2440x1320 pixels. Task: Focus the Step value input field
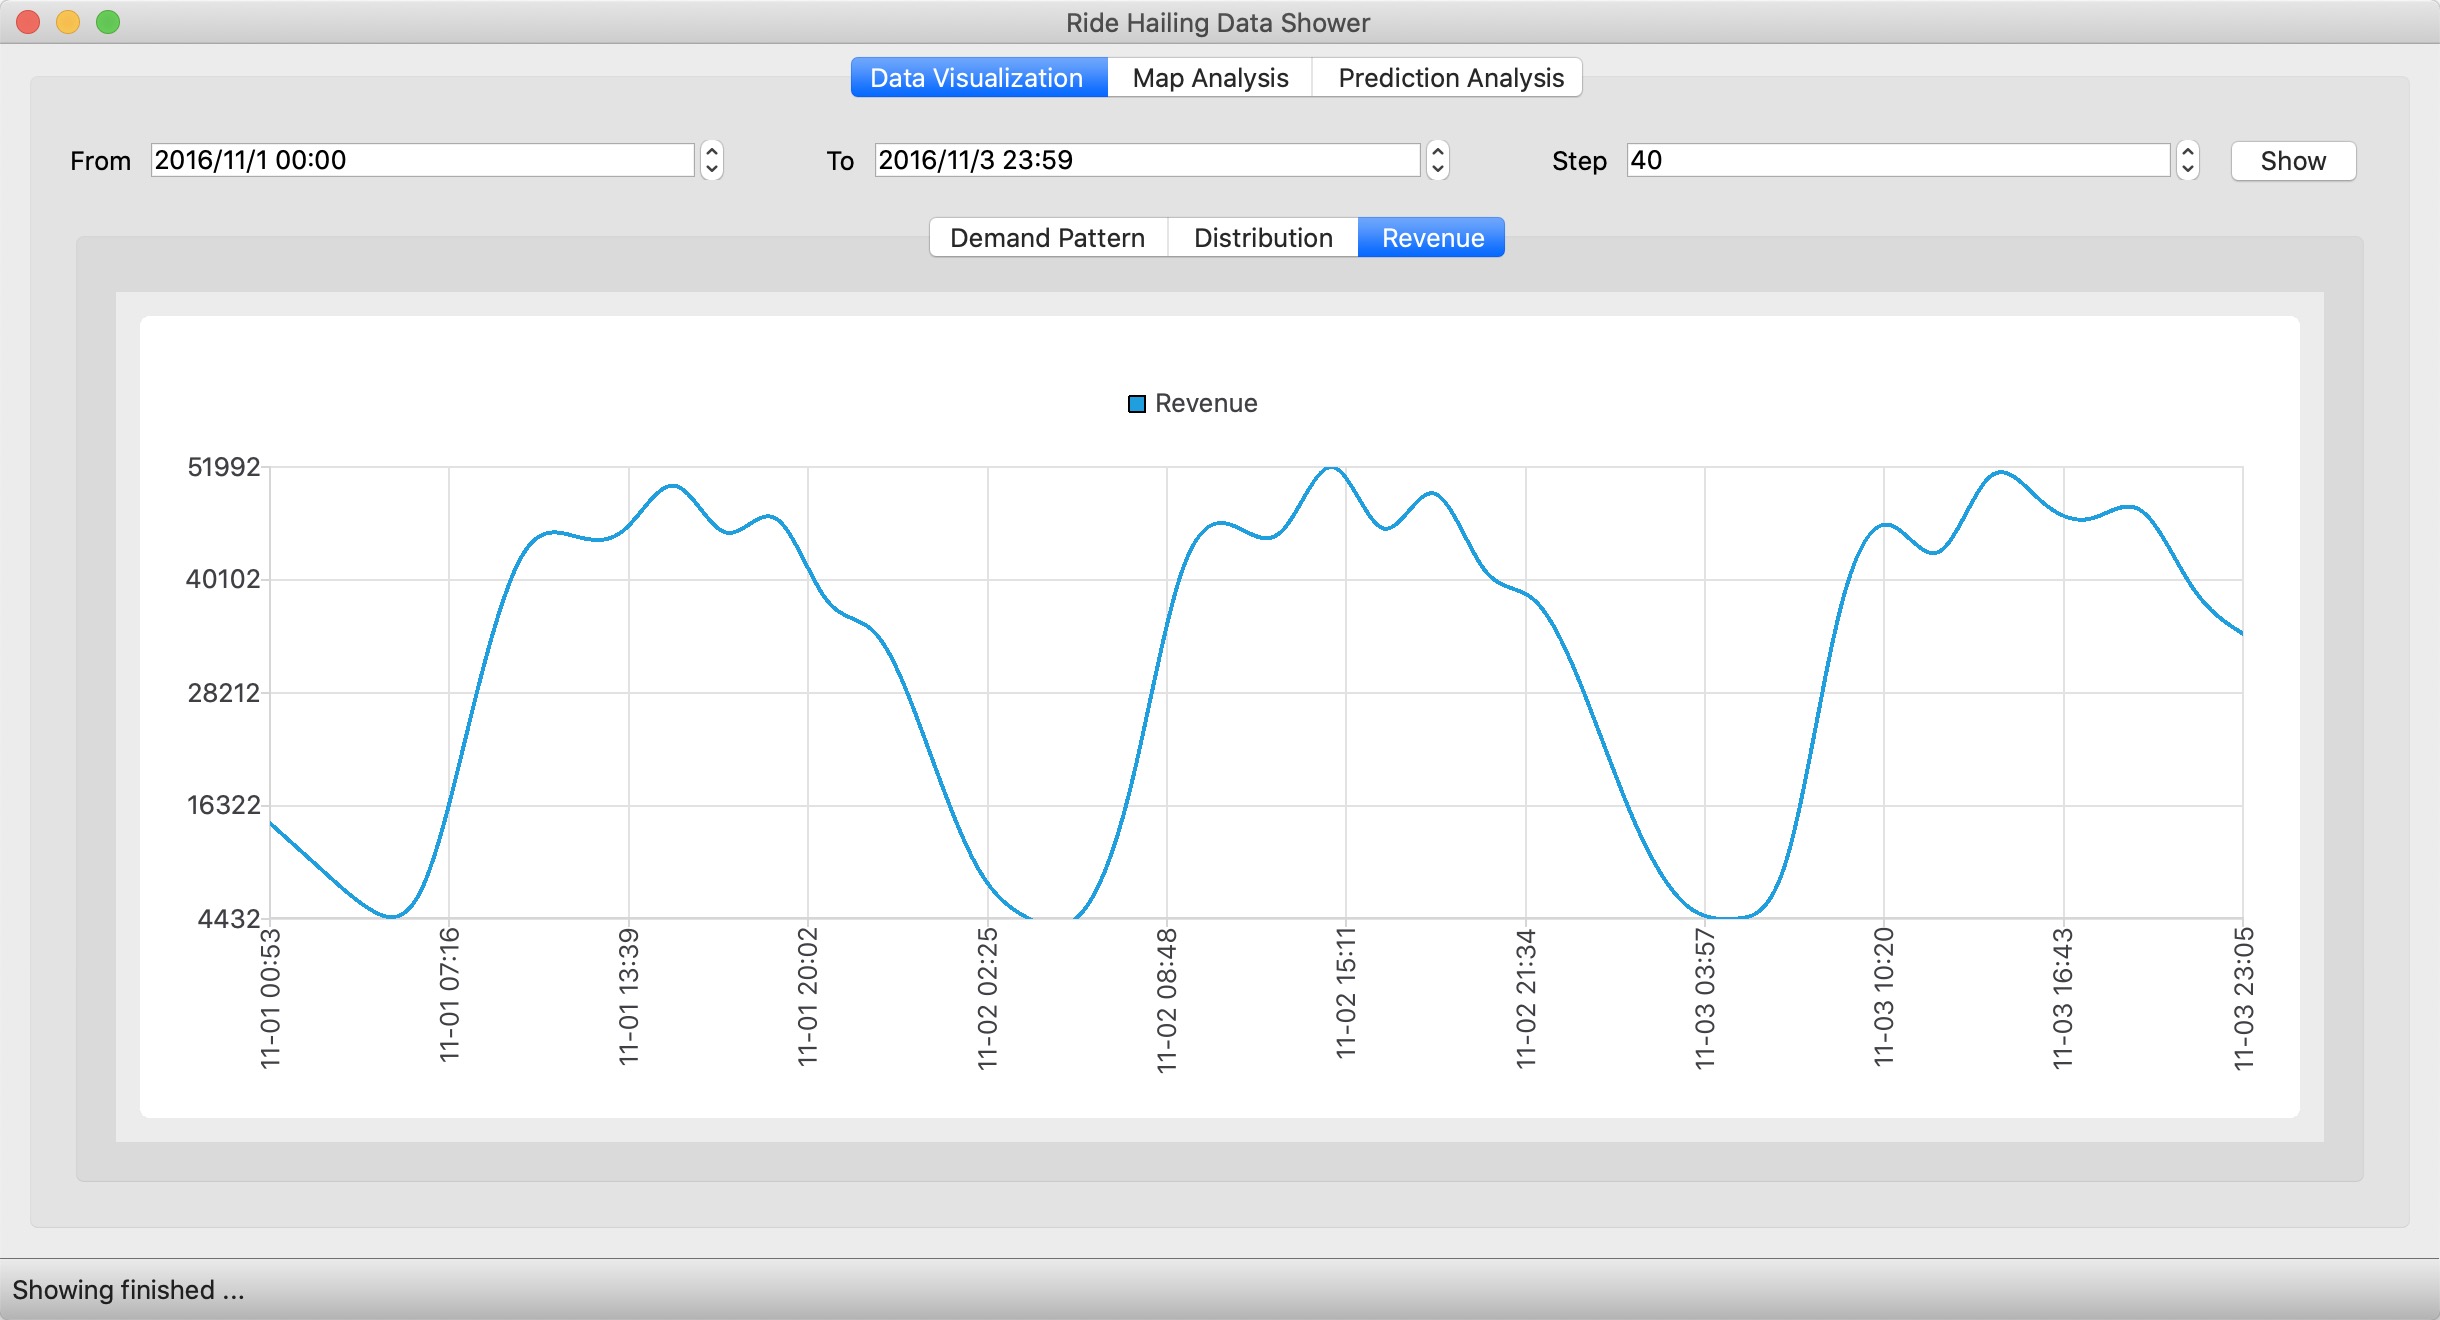[x=1897, y=160]
